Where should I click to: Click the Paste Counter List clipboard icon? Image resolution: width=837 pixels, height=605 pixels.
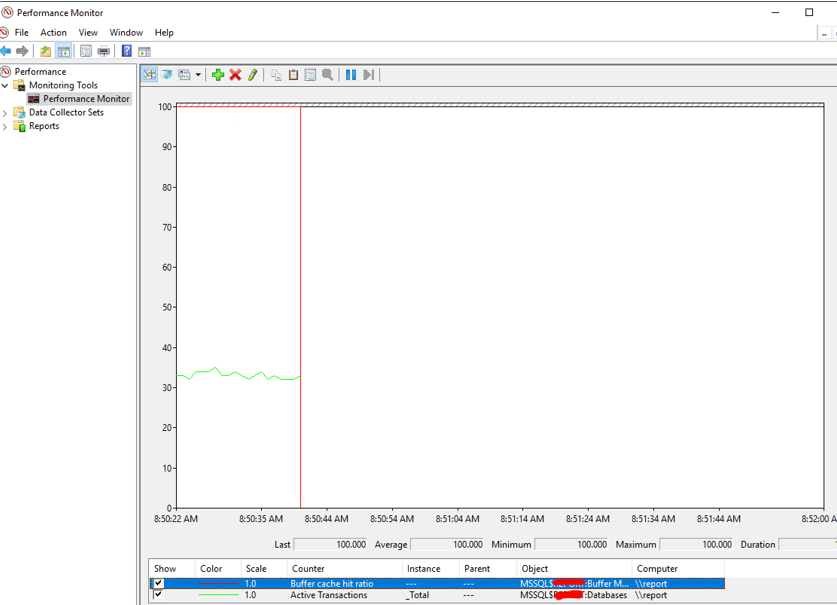(x=293, y=75)
